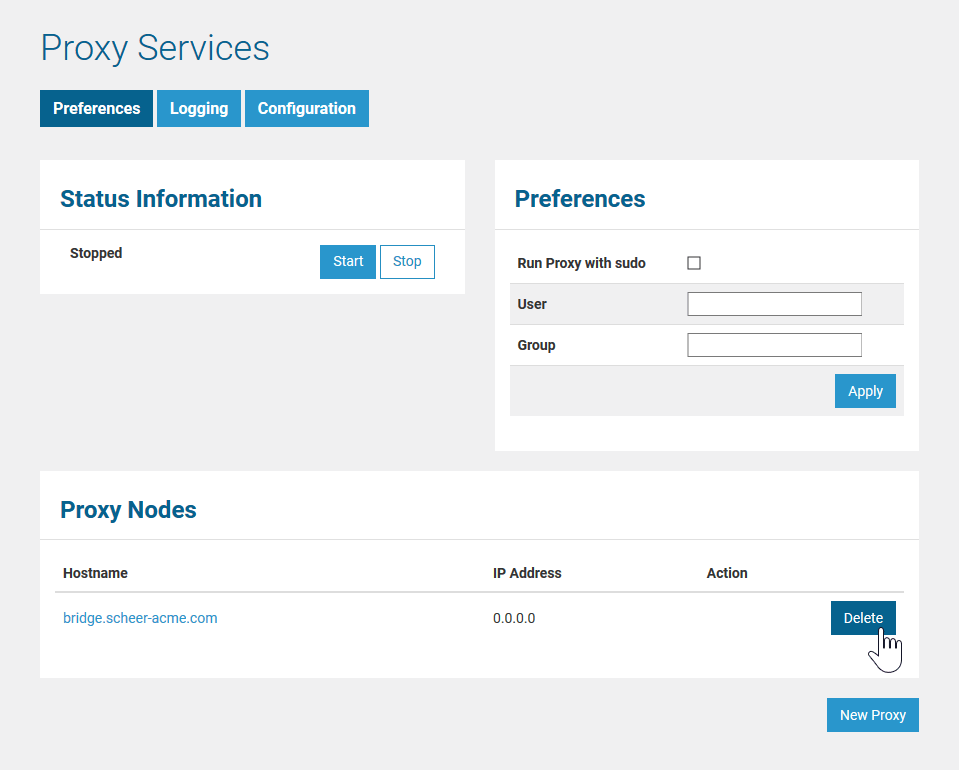The width and height of the screenshot is (959, 770).
Task: Click the Start button
Action: point(348,261)
